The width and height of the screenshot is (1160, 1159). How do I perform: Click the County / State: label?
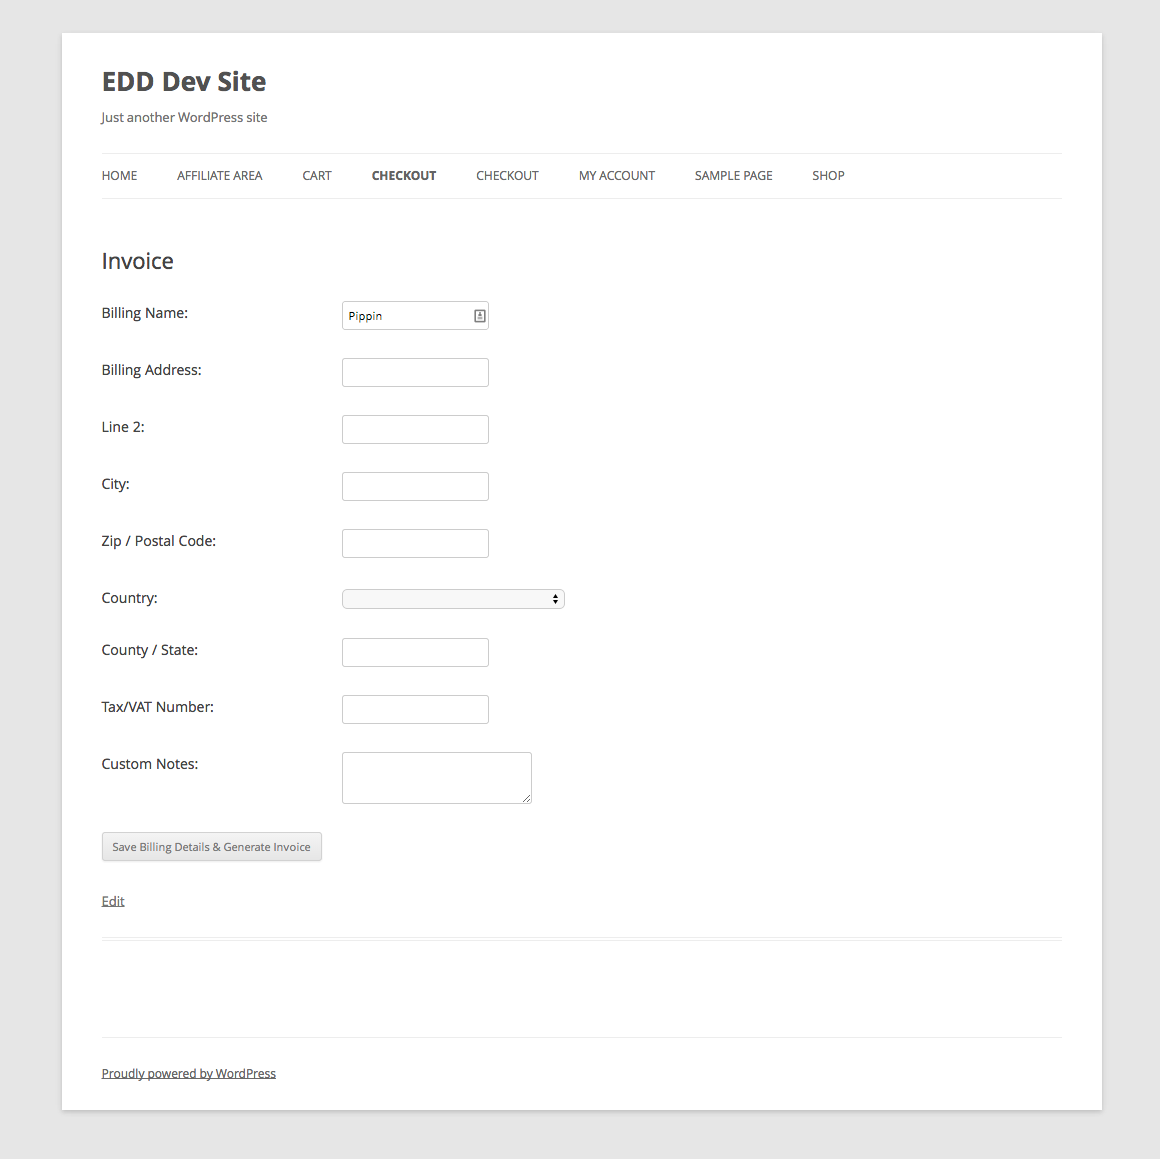pyautogui.click(x=149, y=650)
